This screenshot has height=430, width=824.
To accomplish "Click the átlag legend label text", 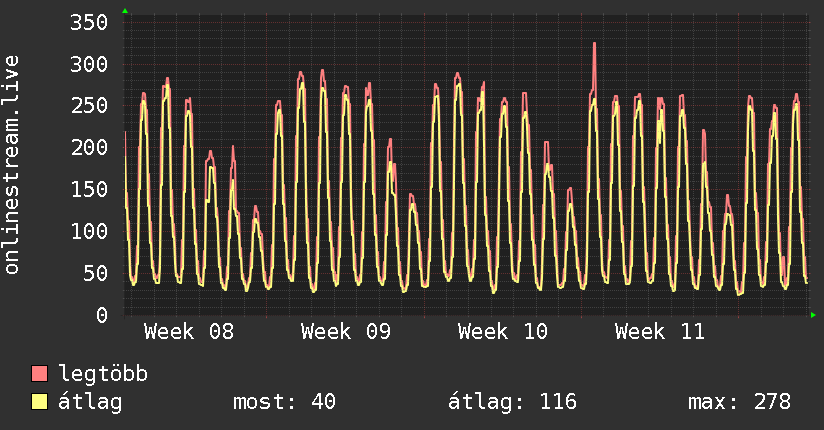I will 90,402.
